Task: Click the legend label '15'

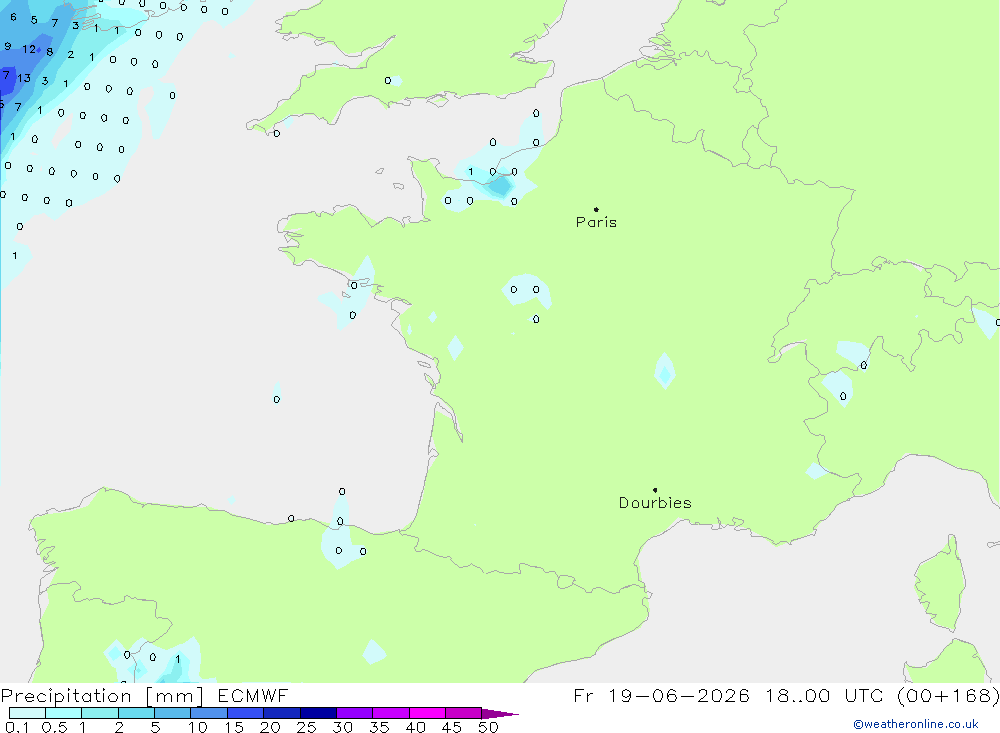Action: click(x=234, y=727)
